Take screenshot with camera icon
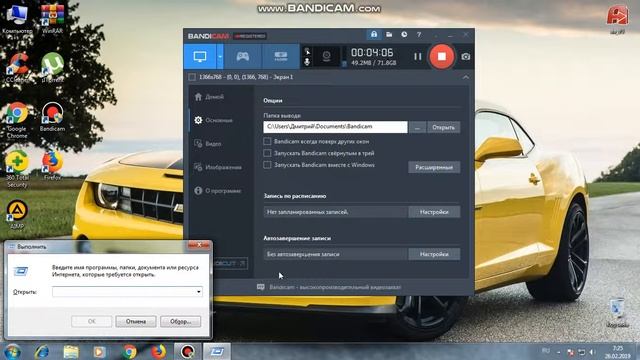Screen dimensions: 640x360 point(466,57)
